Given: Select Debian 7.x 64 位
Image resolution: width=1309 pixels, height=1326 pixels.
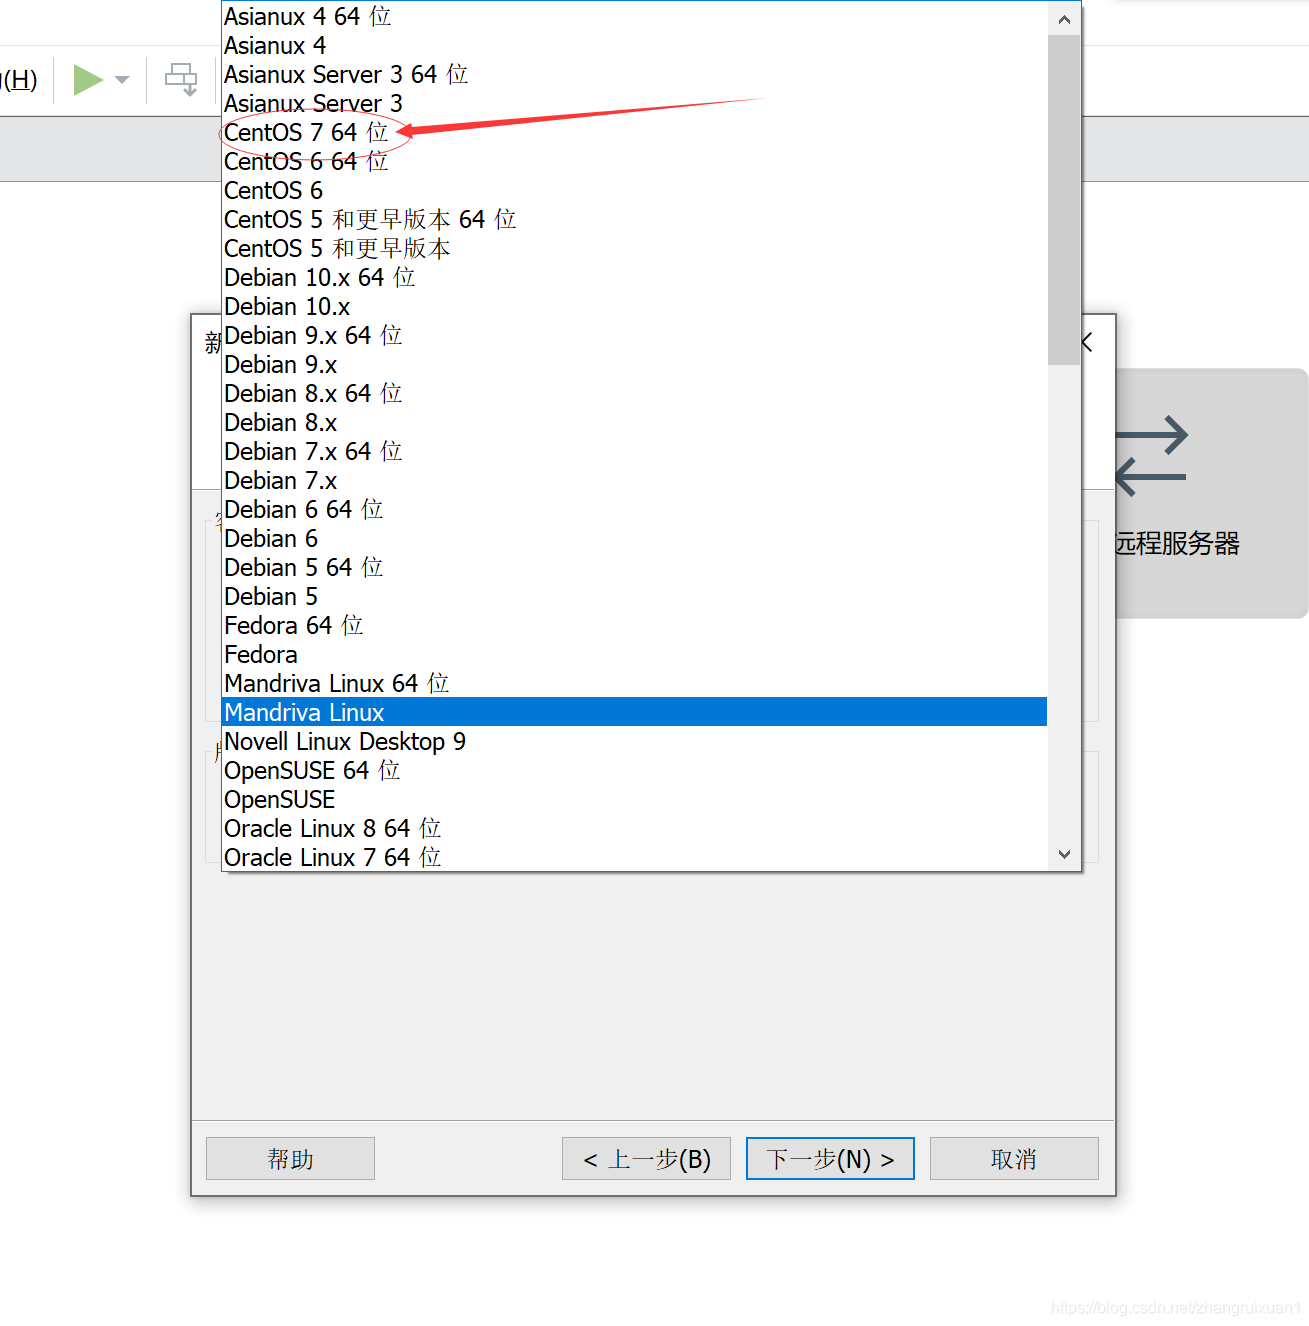Looking at the screenshot, I should [634, 452].
